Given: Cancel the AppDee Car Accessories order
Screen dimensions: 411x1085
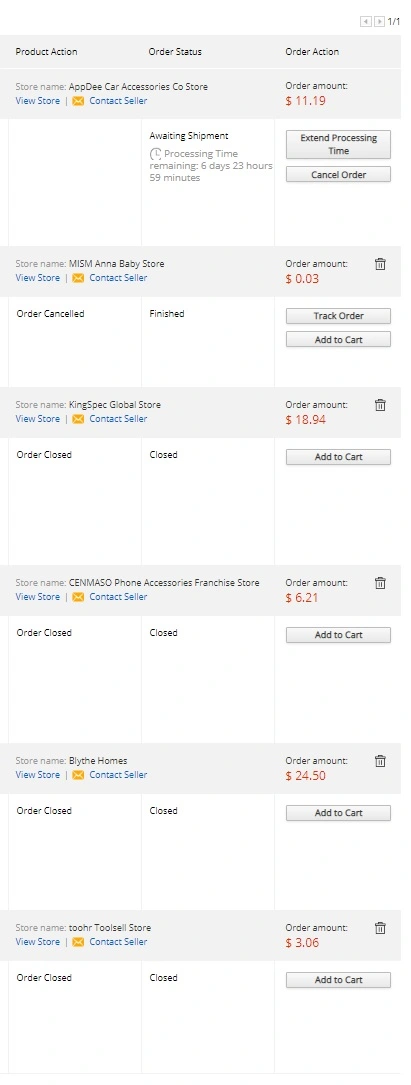Looking at the screenshot, I should (338, 174).
